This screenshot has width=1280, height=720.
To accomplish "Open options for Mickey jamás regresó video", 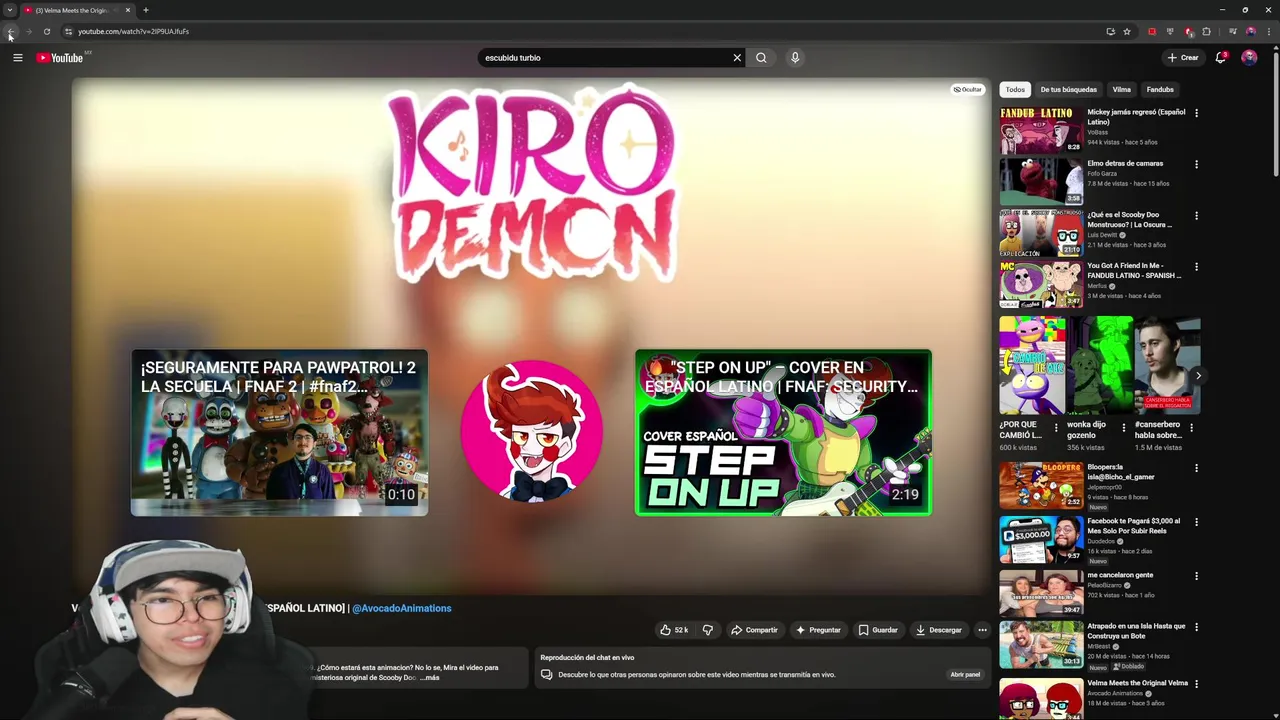I will [1196, 113].
